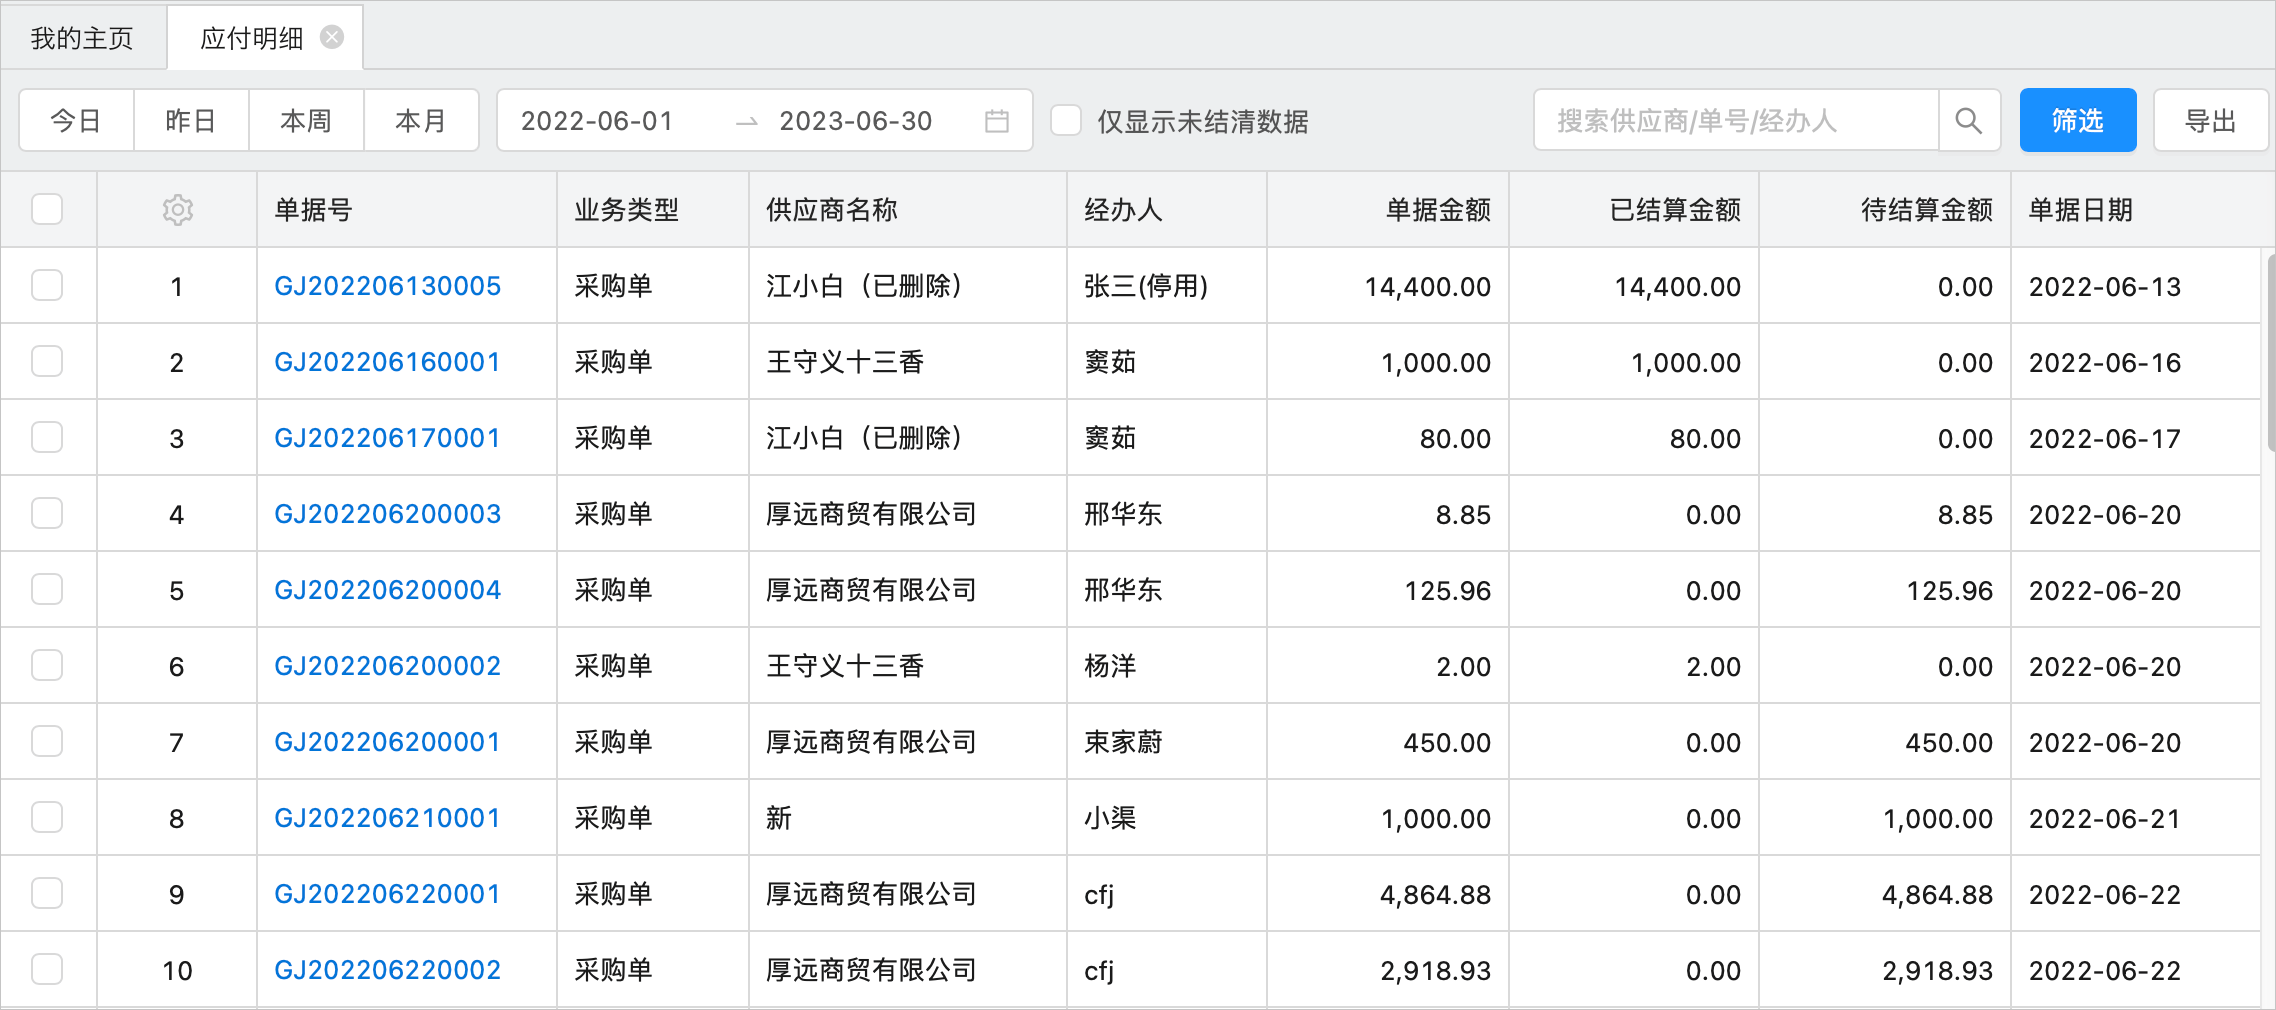
Task: Select the checkbox for row 1
Action: 47,286
